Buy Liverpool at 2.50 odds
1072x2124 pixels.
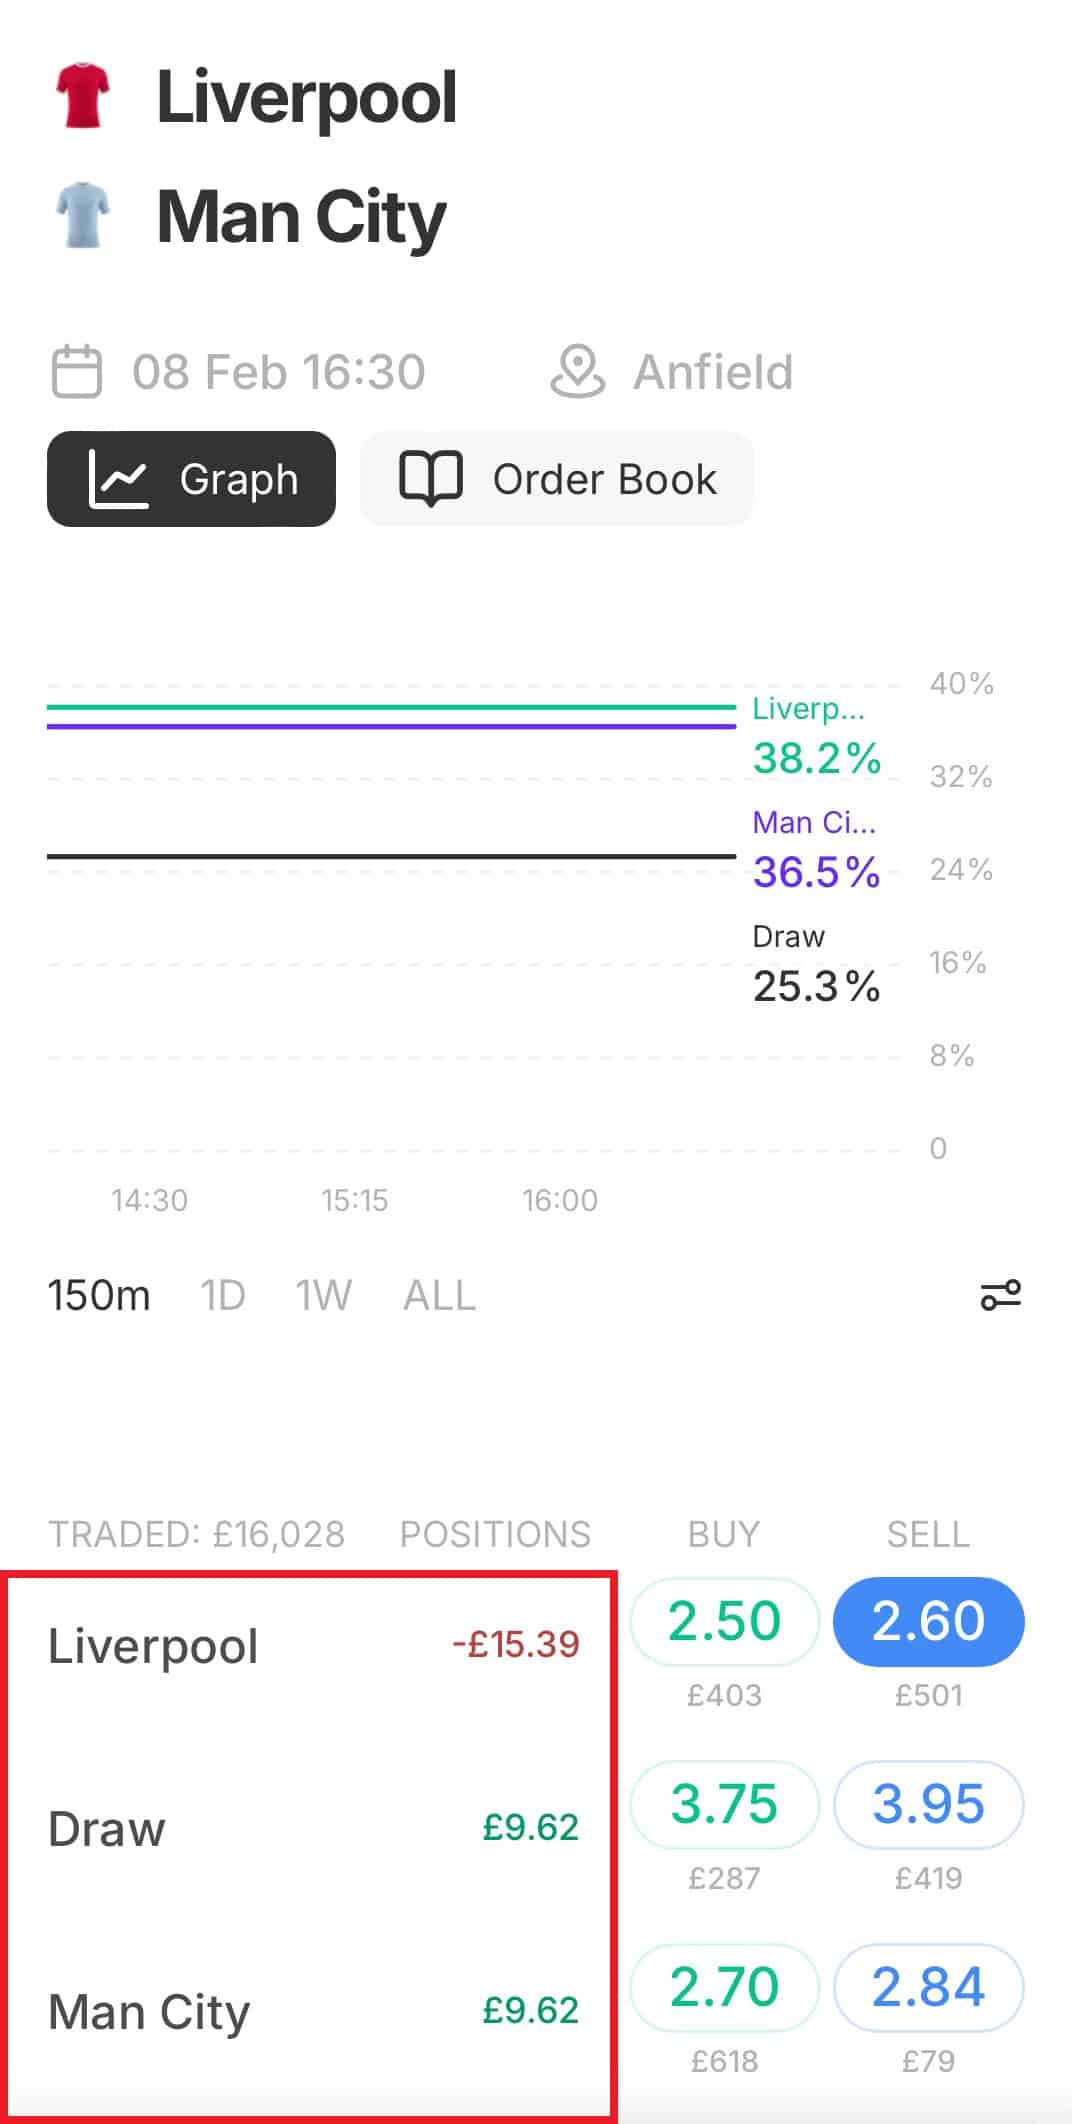point(724,1621)
